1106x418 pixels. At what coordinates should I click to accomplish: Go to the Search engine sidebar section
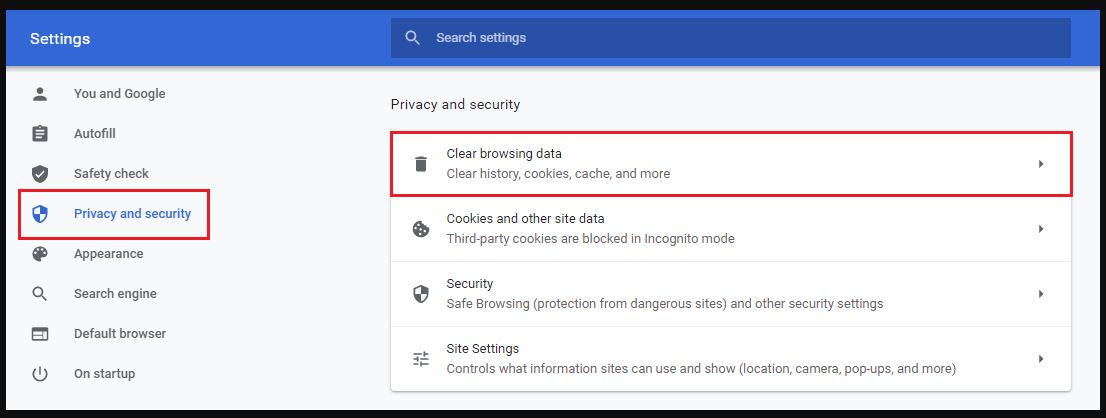pyautogui.click(x=115, y=294)
